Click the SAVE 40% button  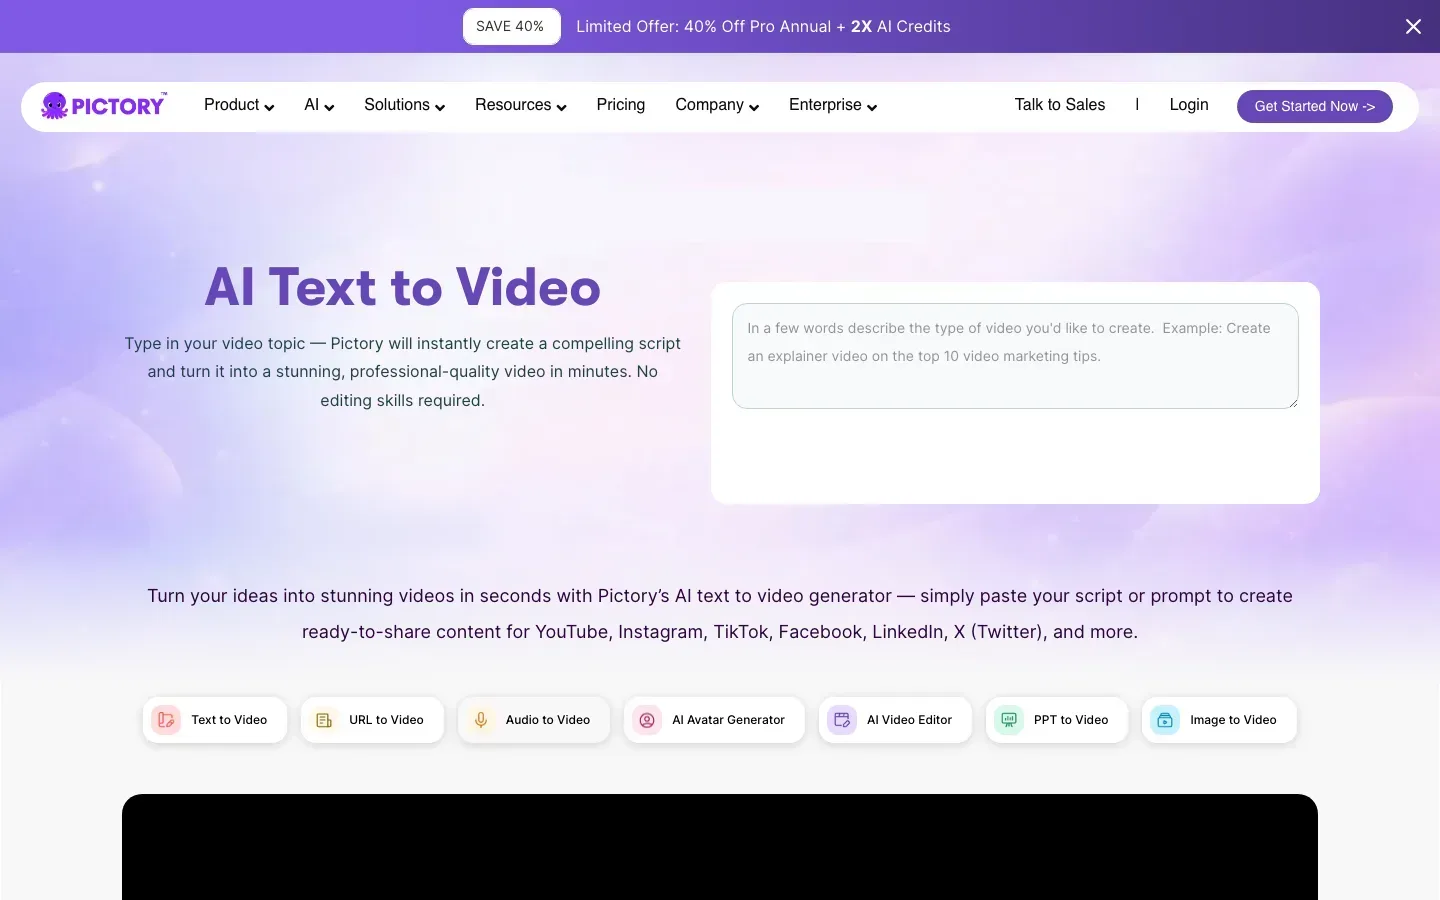point(511,27)
